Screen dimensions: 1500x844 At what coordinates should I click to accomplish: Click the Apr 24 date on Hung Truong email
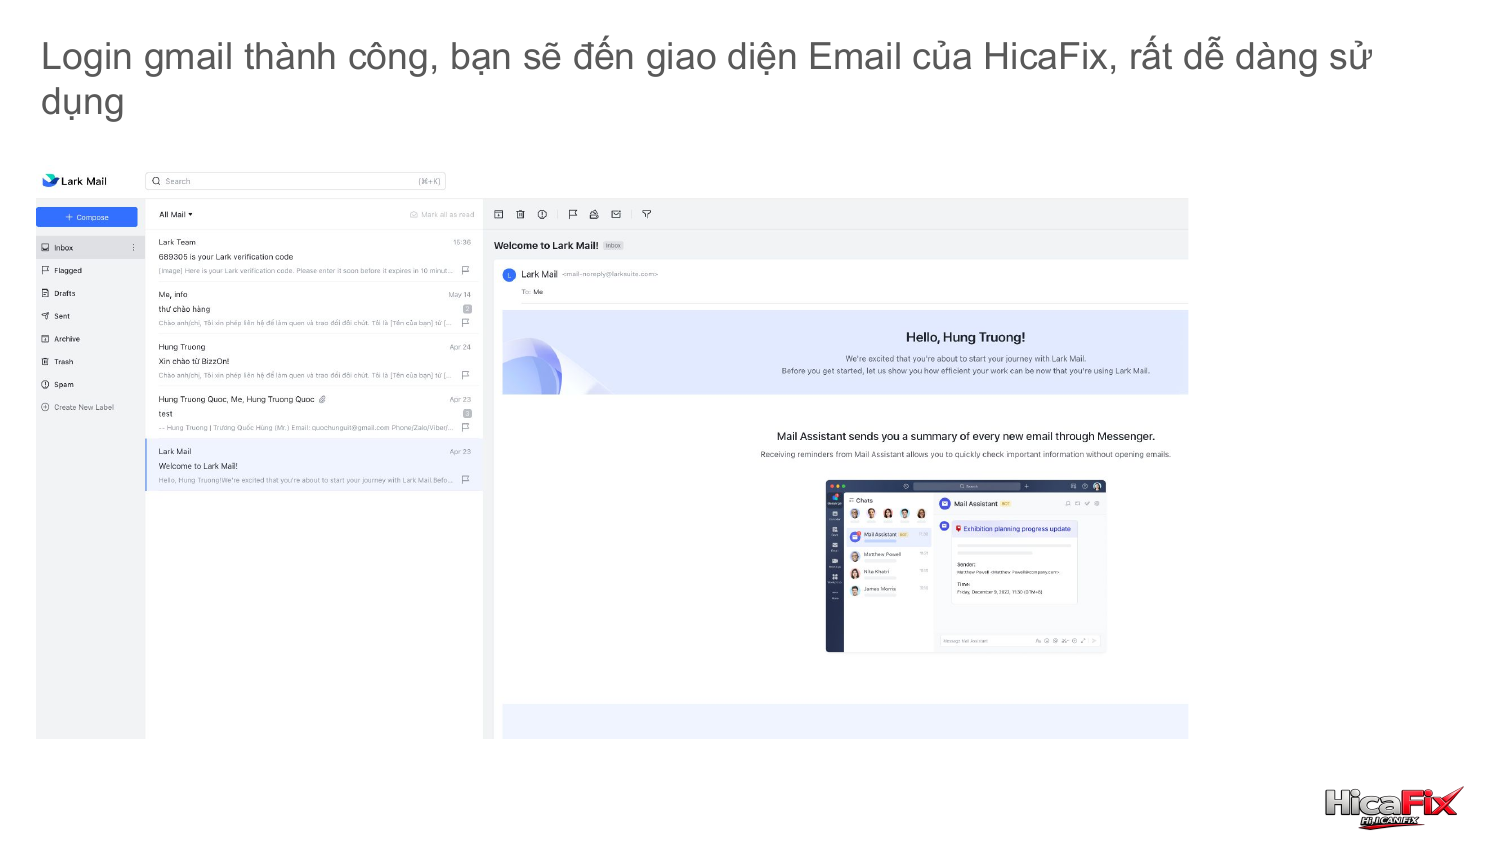point(460,347)
